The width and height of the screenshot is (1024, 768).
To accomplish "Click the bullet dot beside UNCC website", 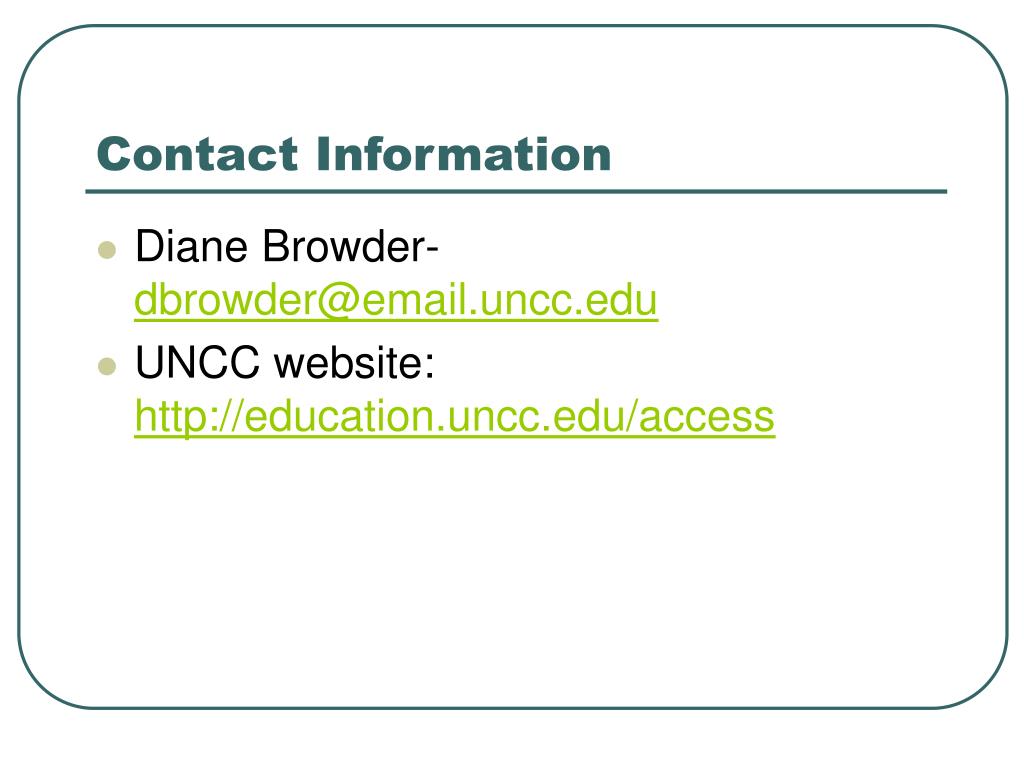I will coord(106,366).
